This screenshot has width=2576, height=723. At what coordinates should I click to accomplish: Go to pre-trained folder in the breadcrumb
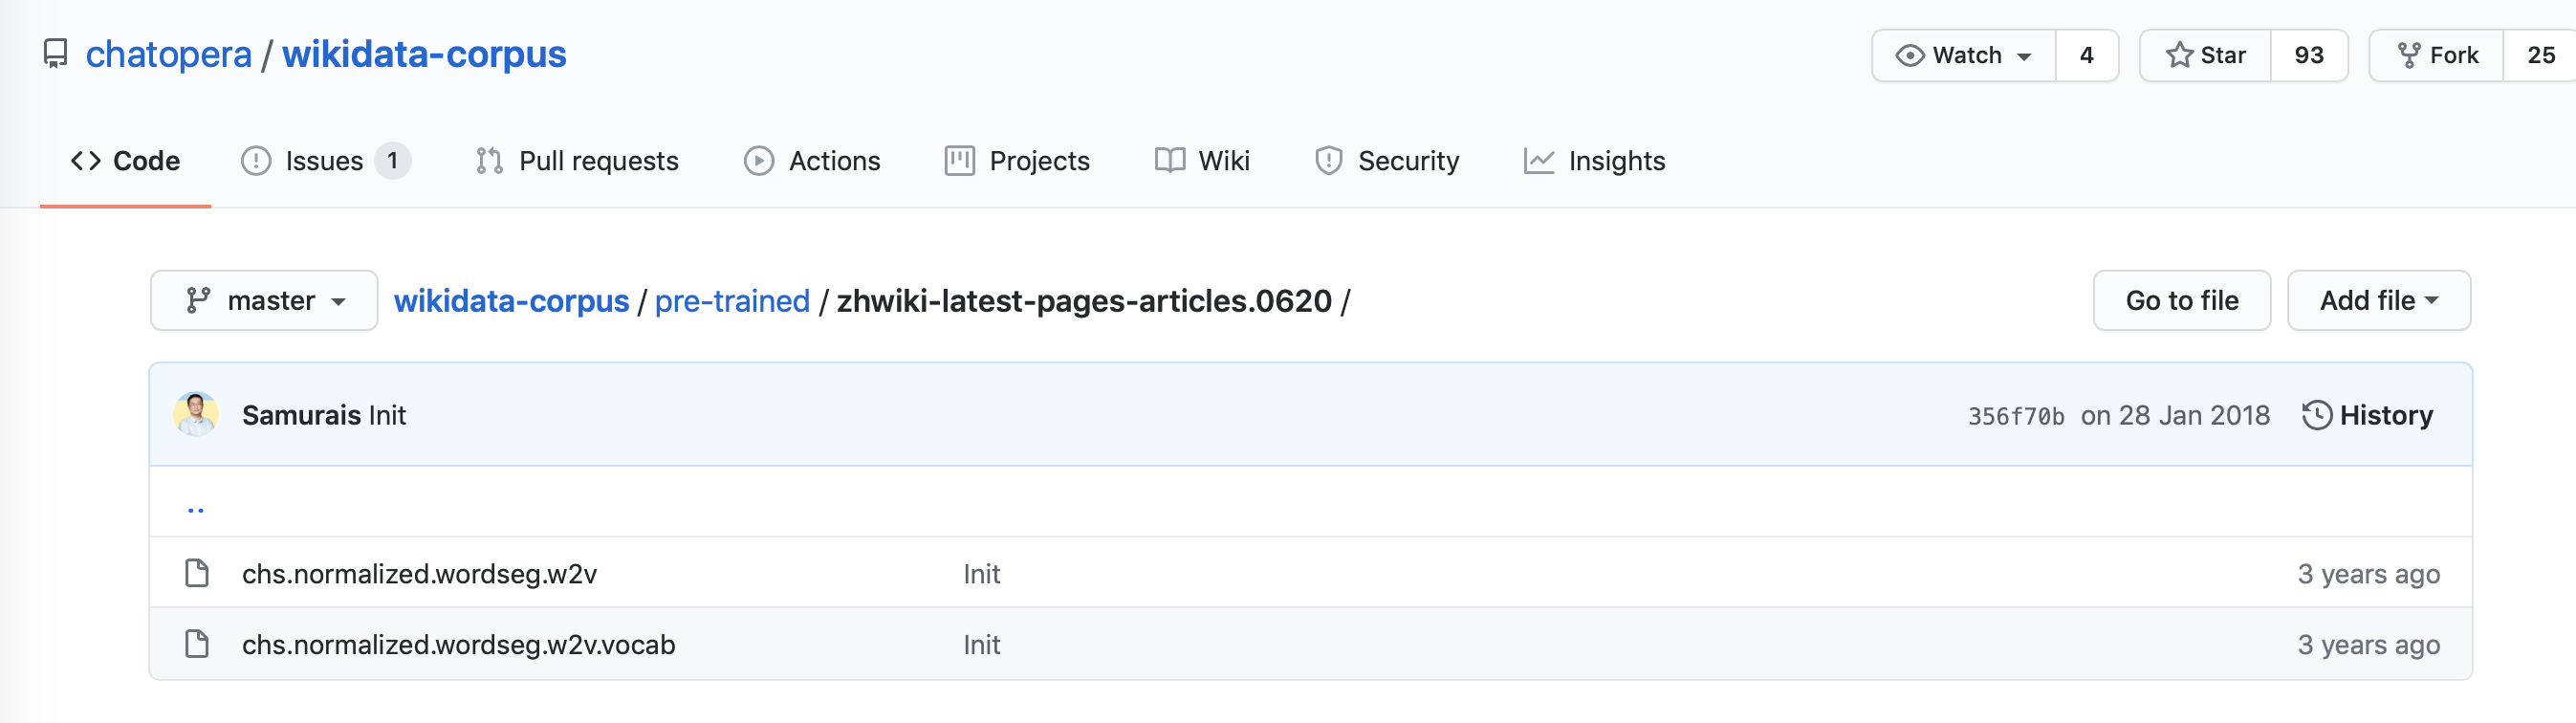coord(732,301)
